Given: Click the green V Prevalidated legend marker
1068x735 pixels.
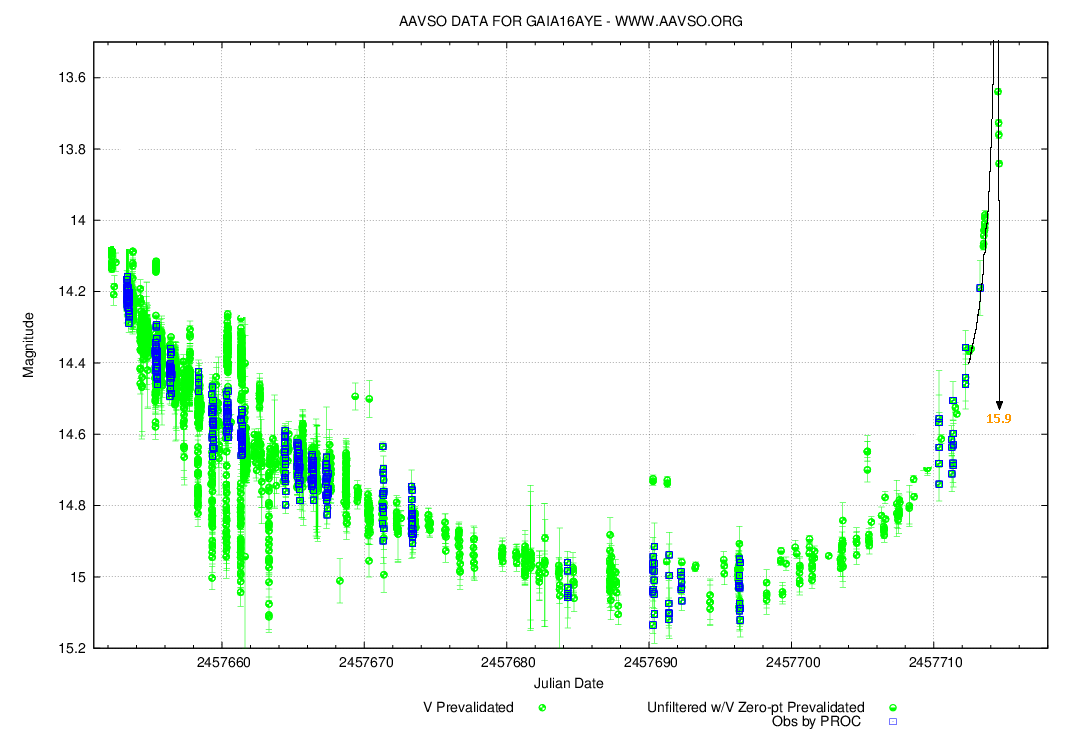Looking at the screenshot, I should point(543,707).
